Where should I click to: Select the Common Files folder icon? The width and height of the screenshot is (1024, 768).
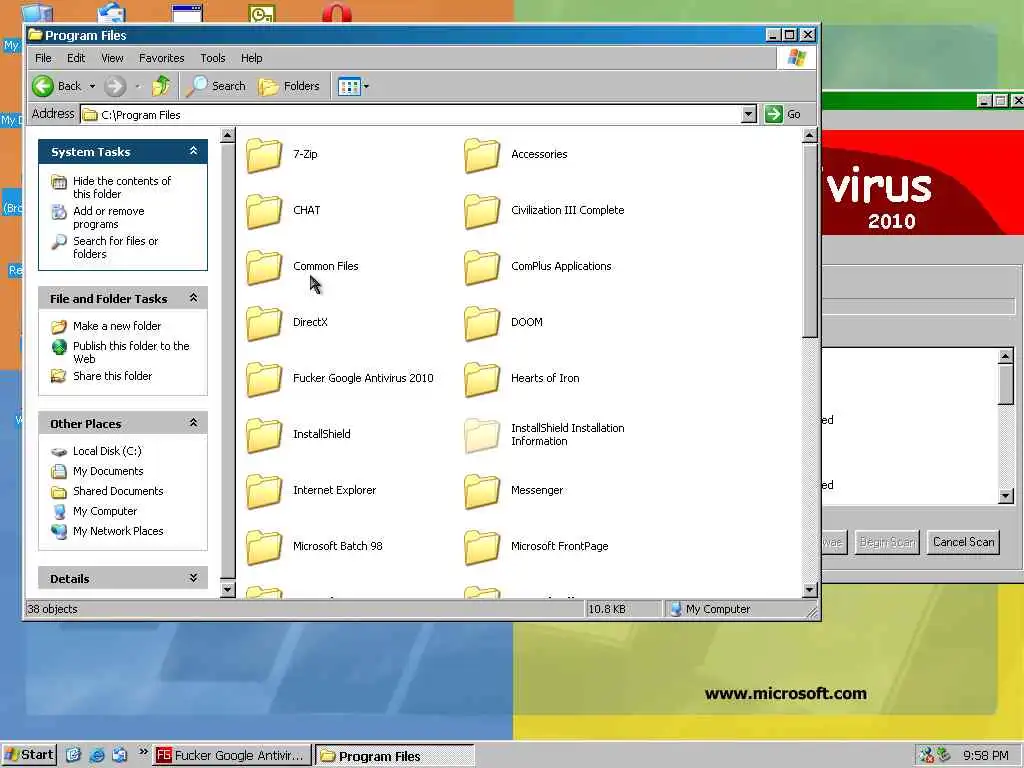[x=264, y=267]
